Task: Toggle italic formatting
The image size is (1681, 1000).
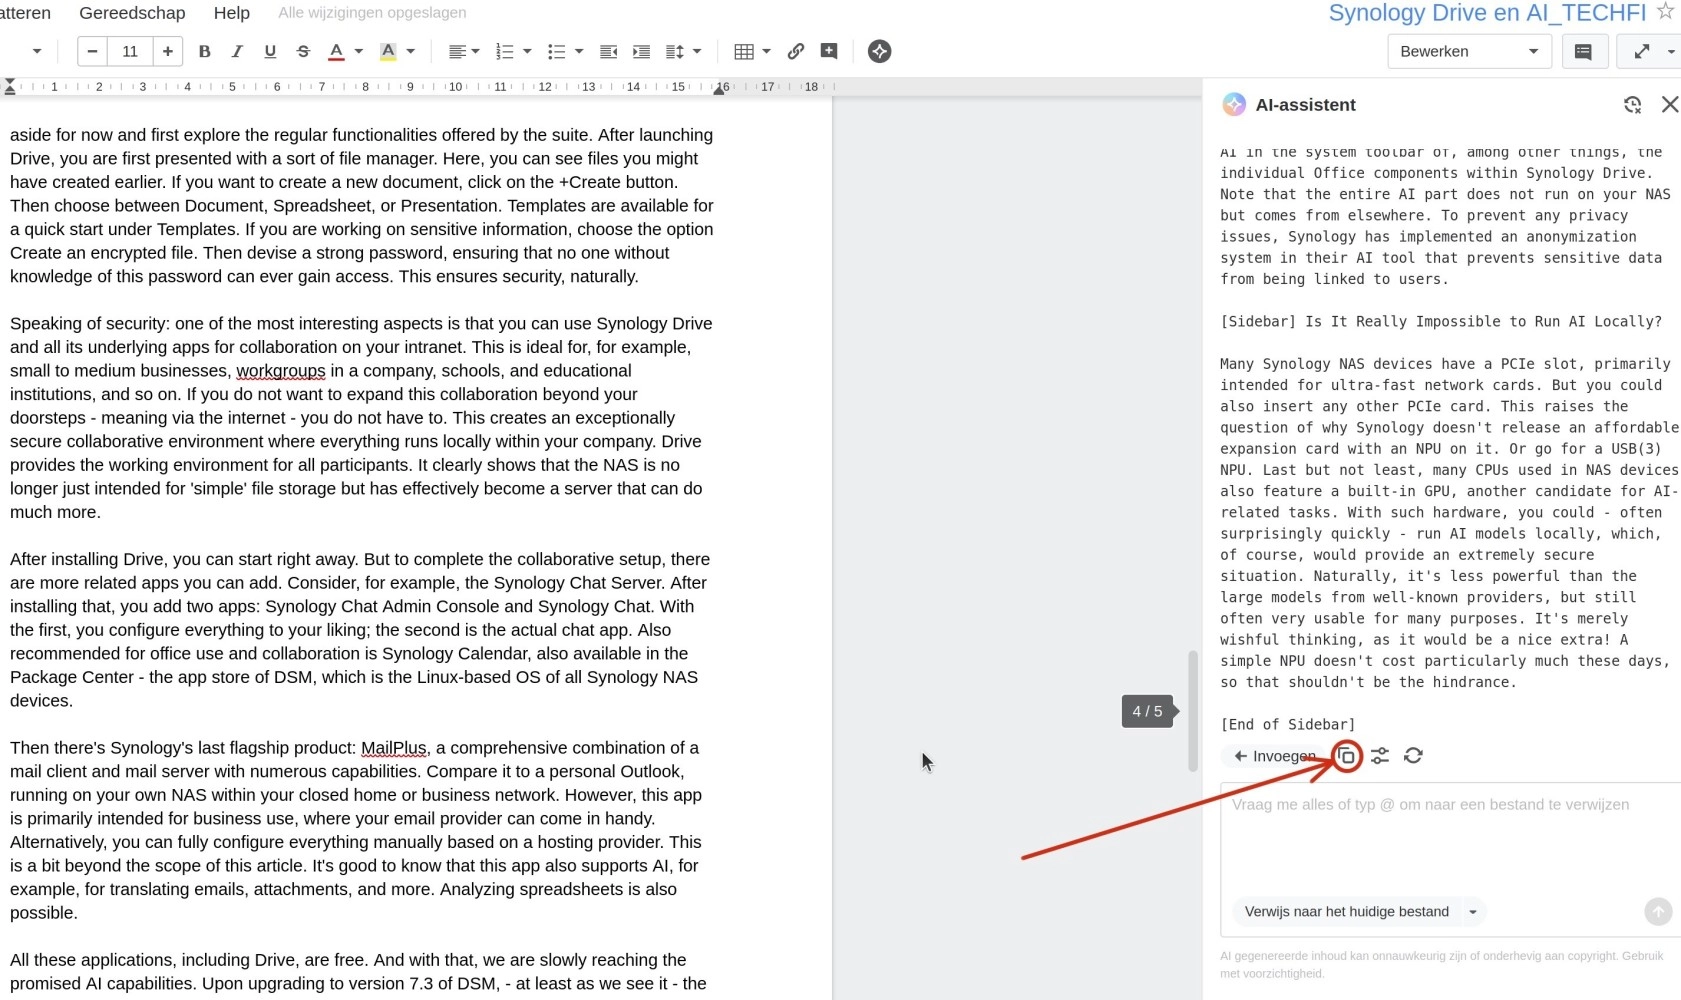Action: coord(237,51)
